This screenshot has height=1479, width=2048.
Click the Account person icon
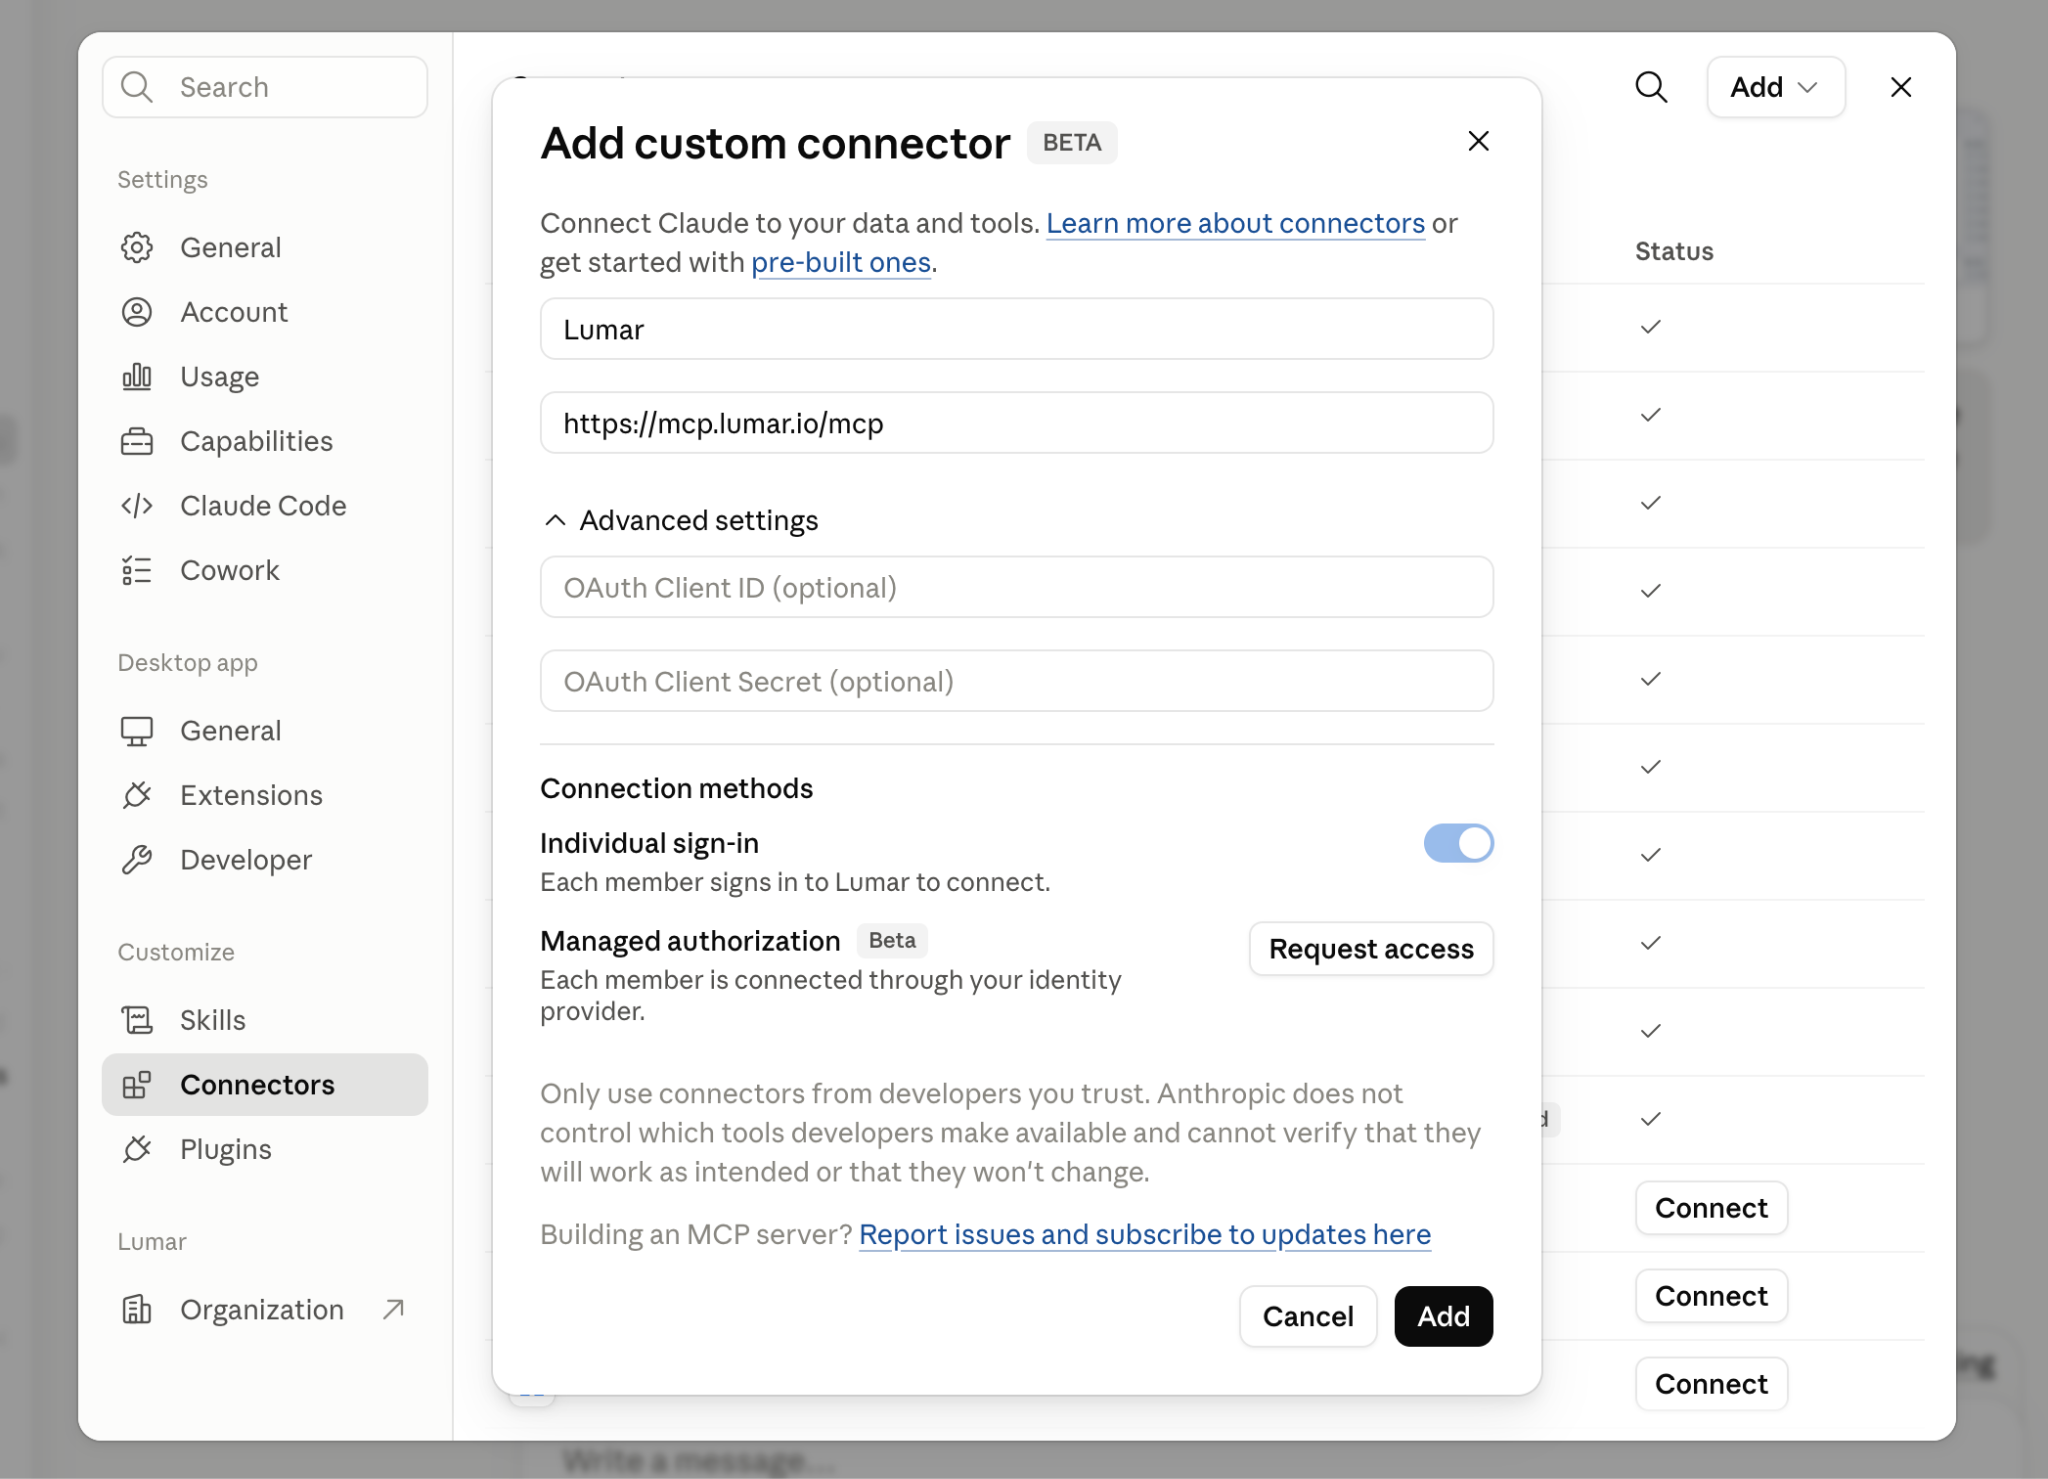pos(137,312)
